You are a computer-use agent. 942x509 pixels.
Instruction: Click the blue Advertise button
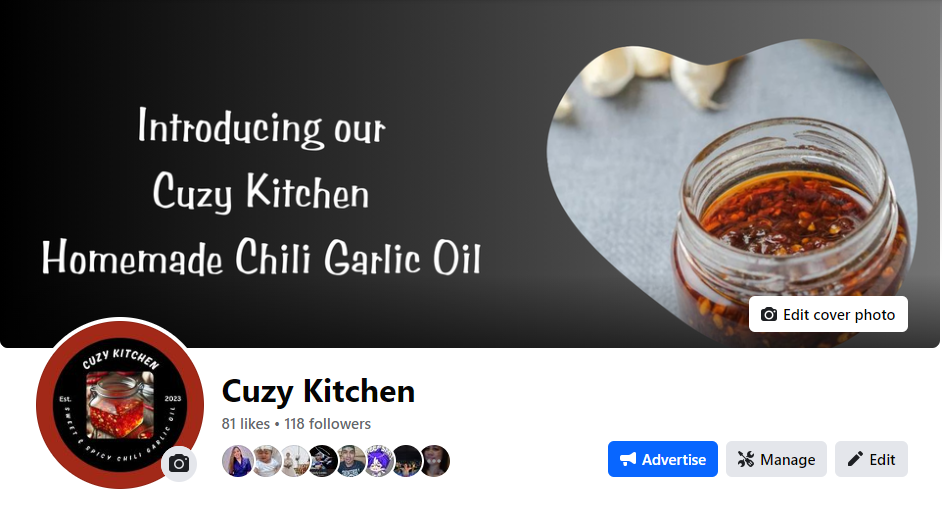(663, 459)
